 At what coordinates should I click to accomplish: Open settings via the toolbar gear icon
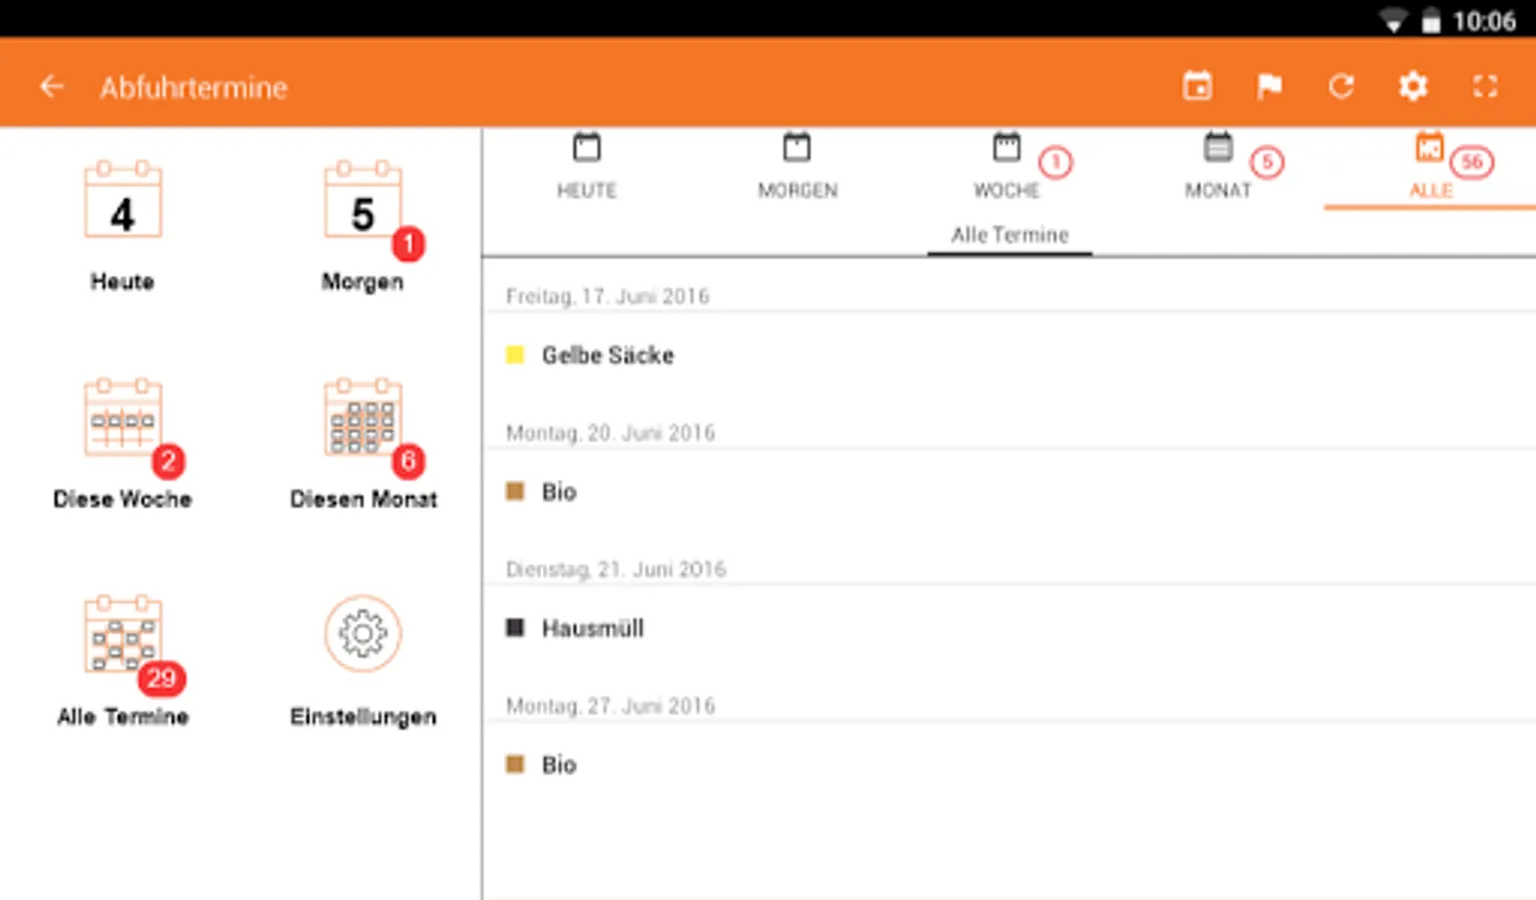[x=1413, y=87]
